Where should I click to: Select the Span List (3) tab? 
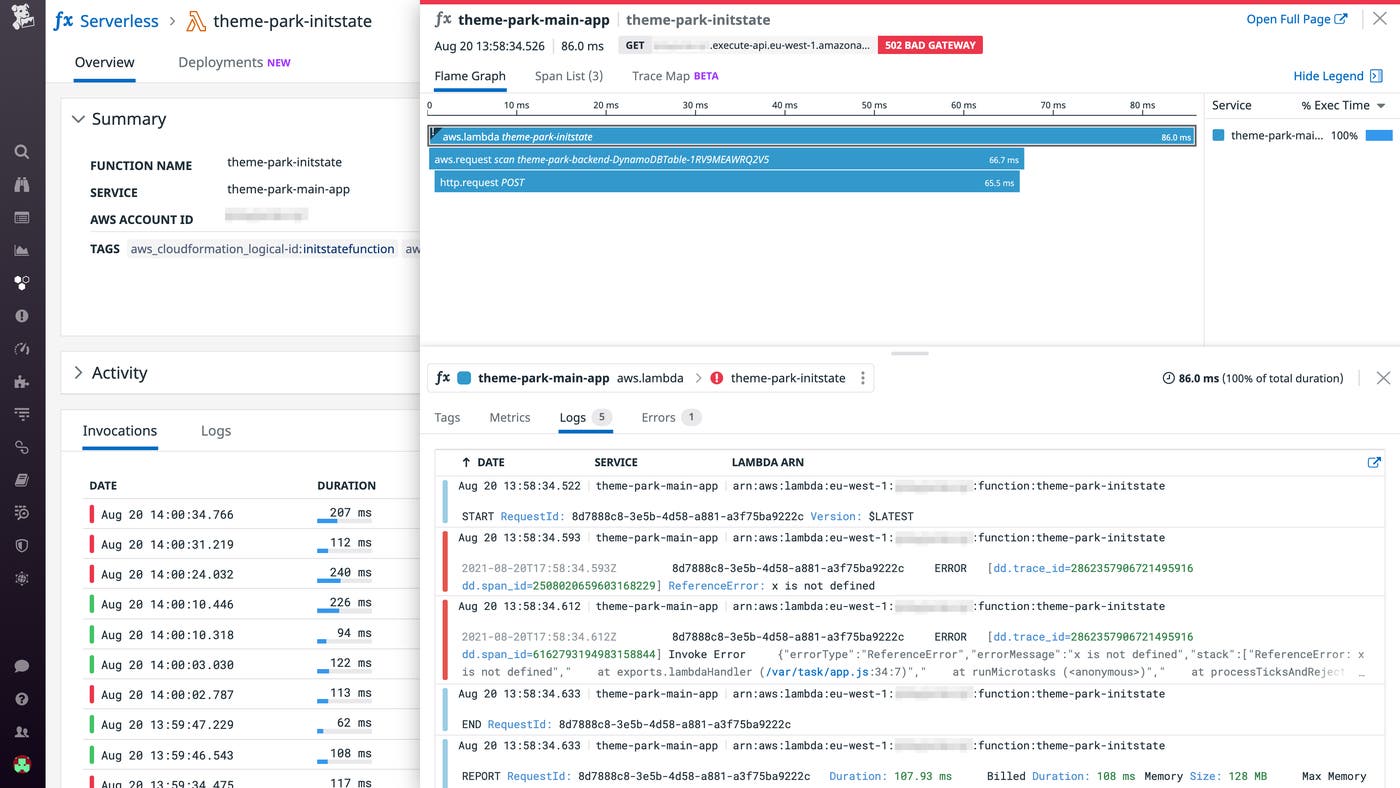(569, 76)
